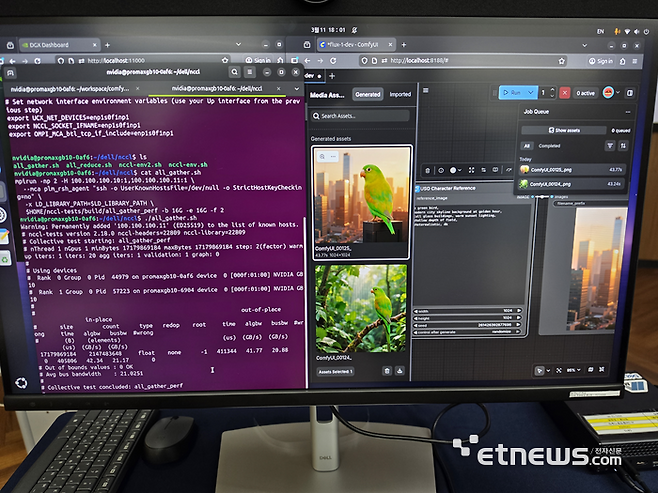Screen dimensions: 658x493
Task: Select the All filter in Job Queue
Action: tap(528, 145)
